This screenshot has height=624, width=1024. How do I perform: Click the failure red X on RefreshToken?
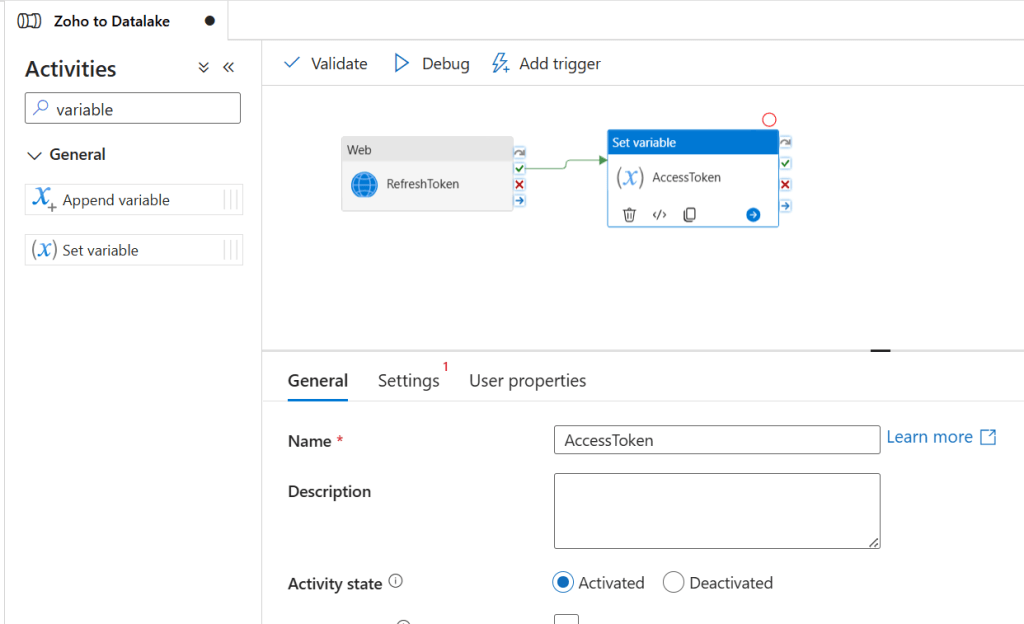519,185
